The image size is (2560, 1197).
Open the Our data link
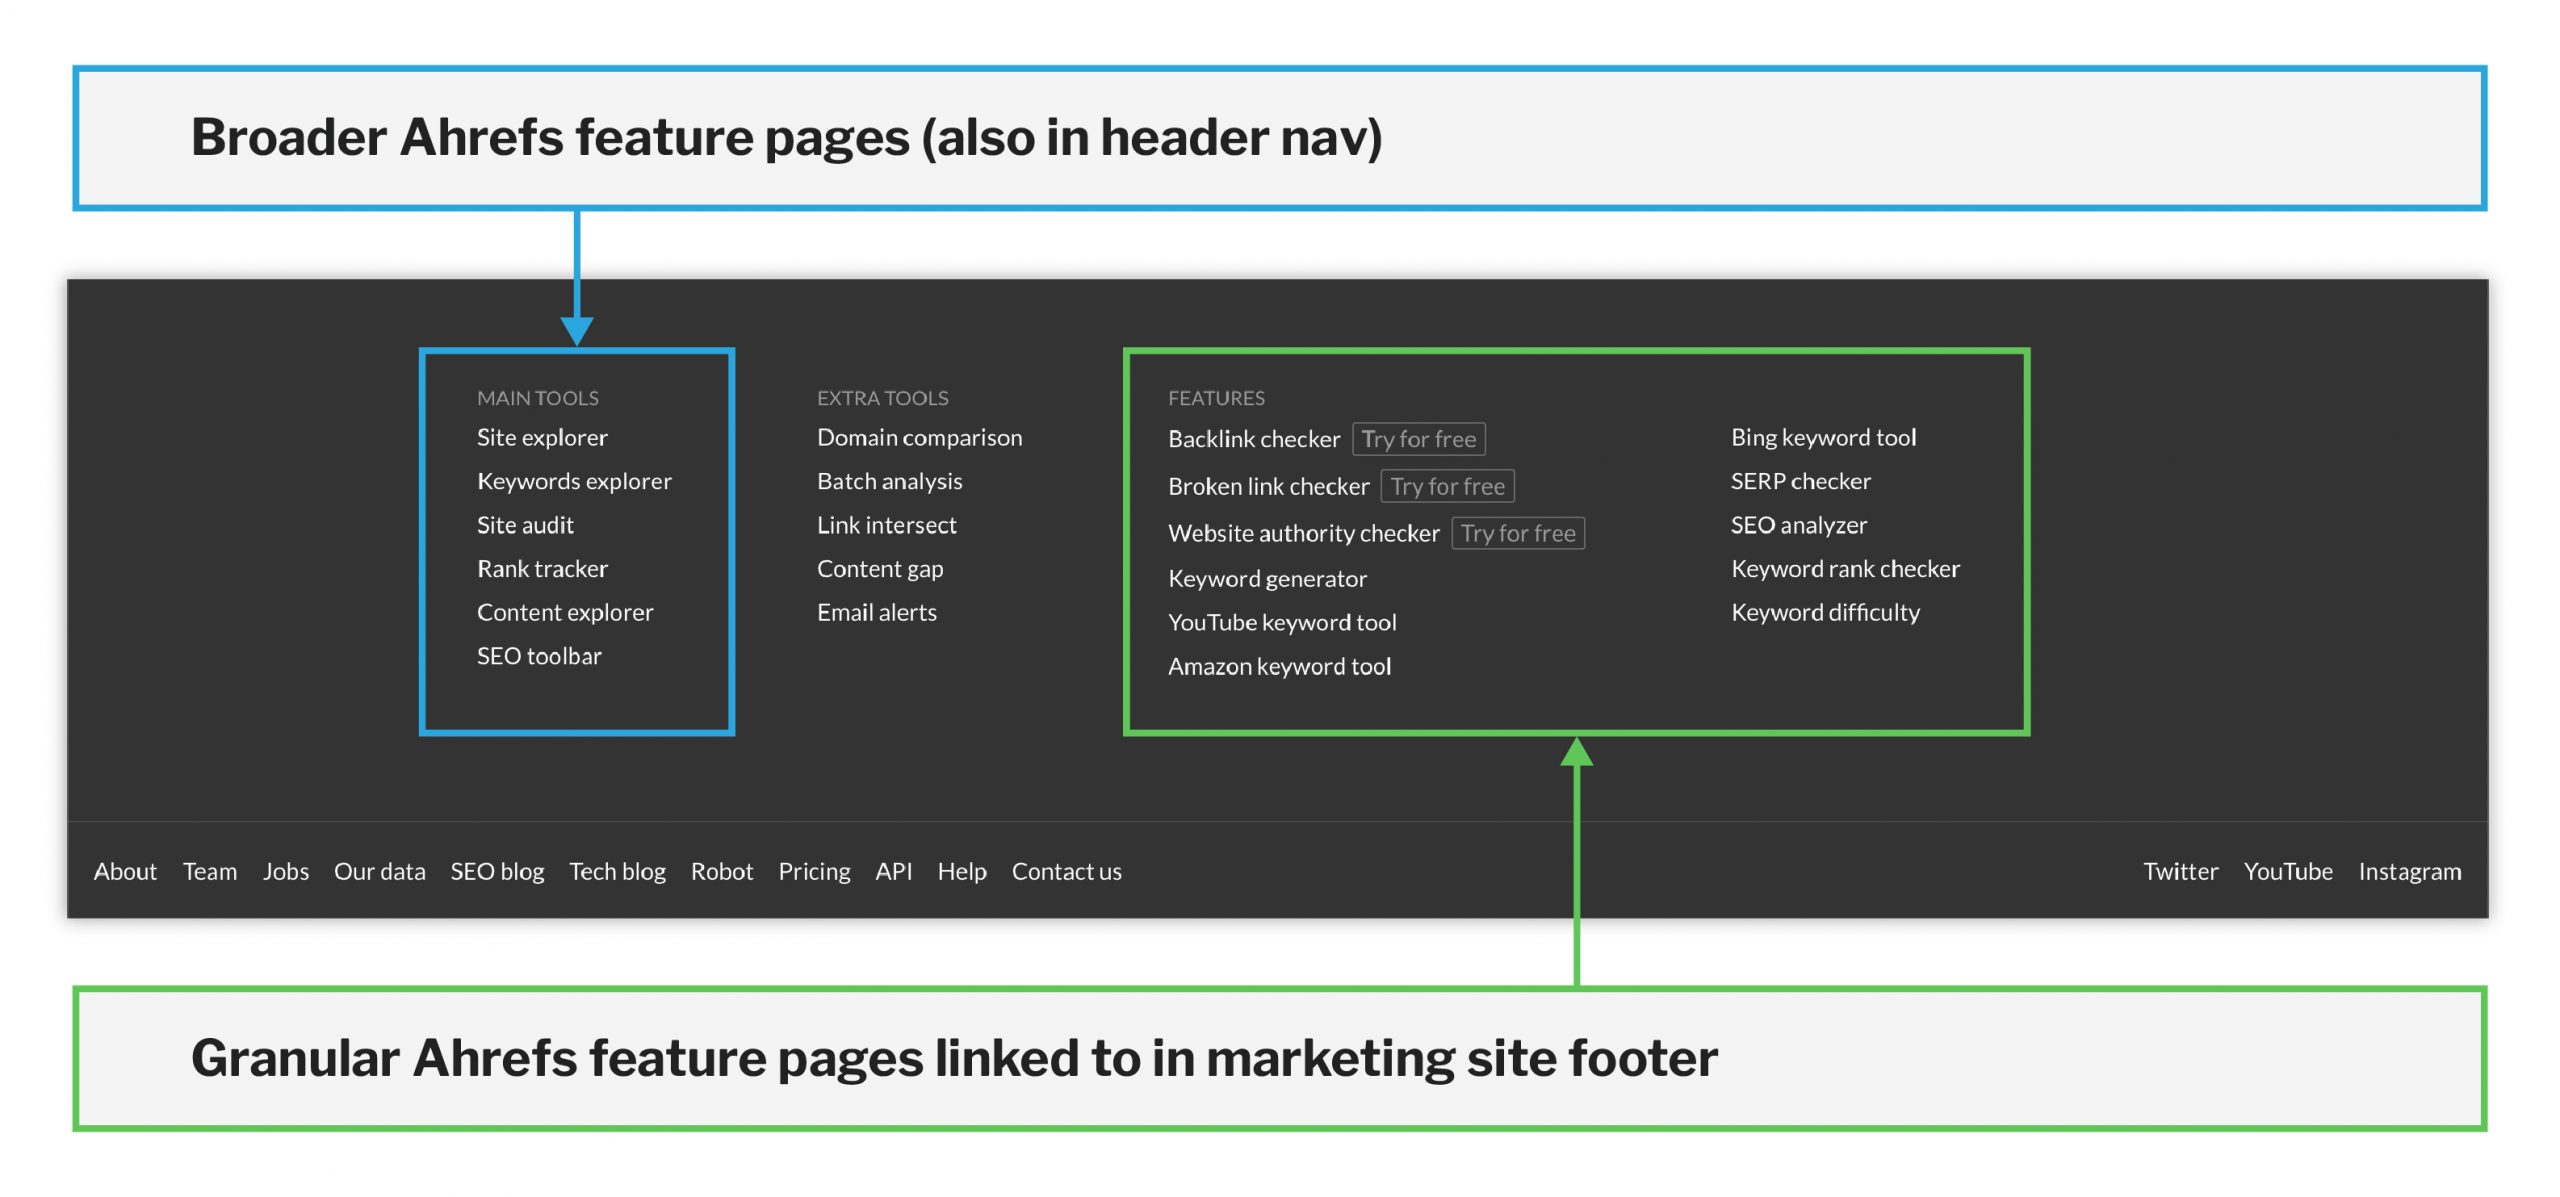(x=380, y=872)
